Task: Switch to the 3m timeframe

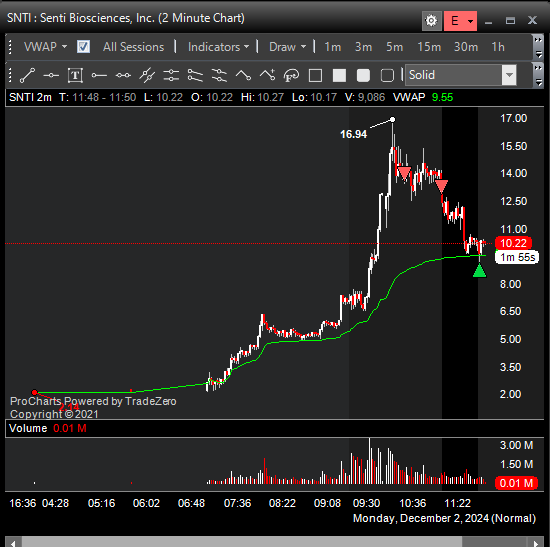Action: click(x=363, y=47)
